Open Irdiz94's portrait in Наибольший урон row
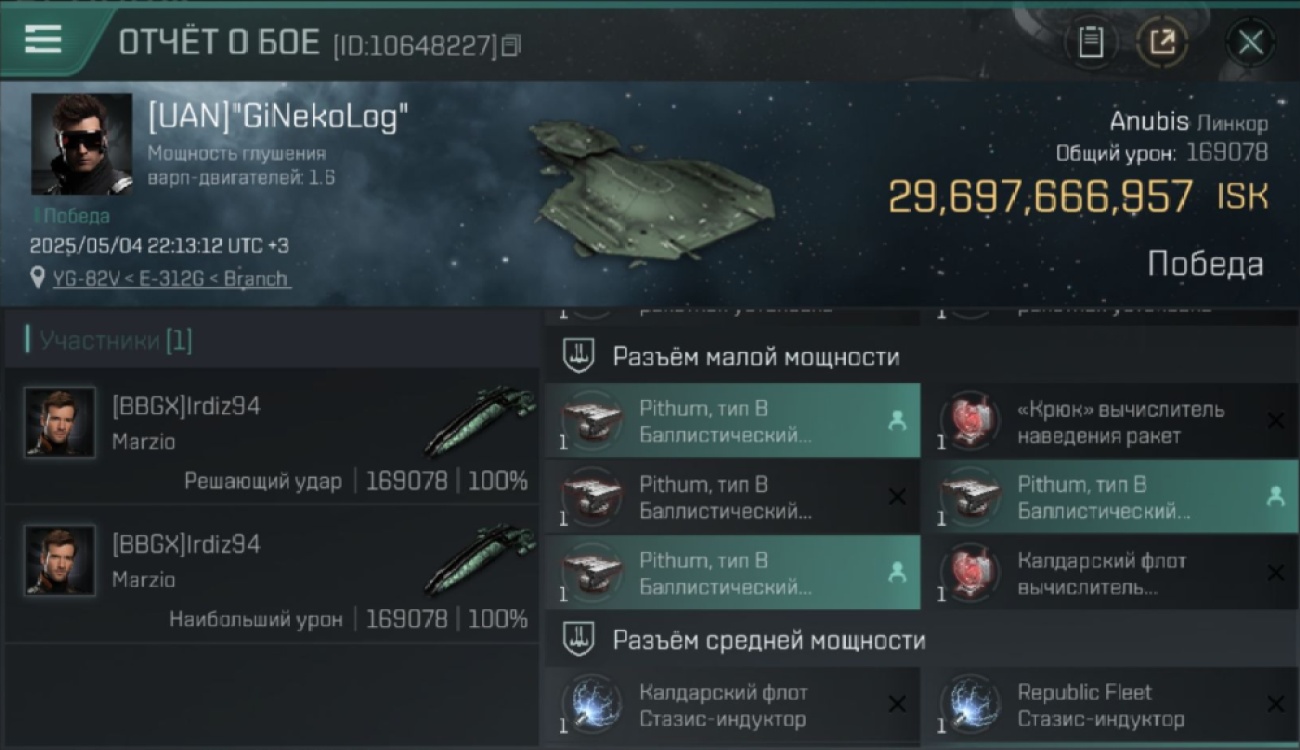This screenshot has height=750, width=1300. 60,560
